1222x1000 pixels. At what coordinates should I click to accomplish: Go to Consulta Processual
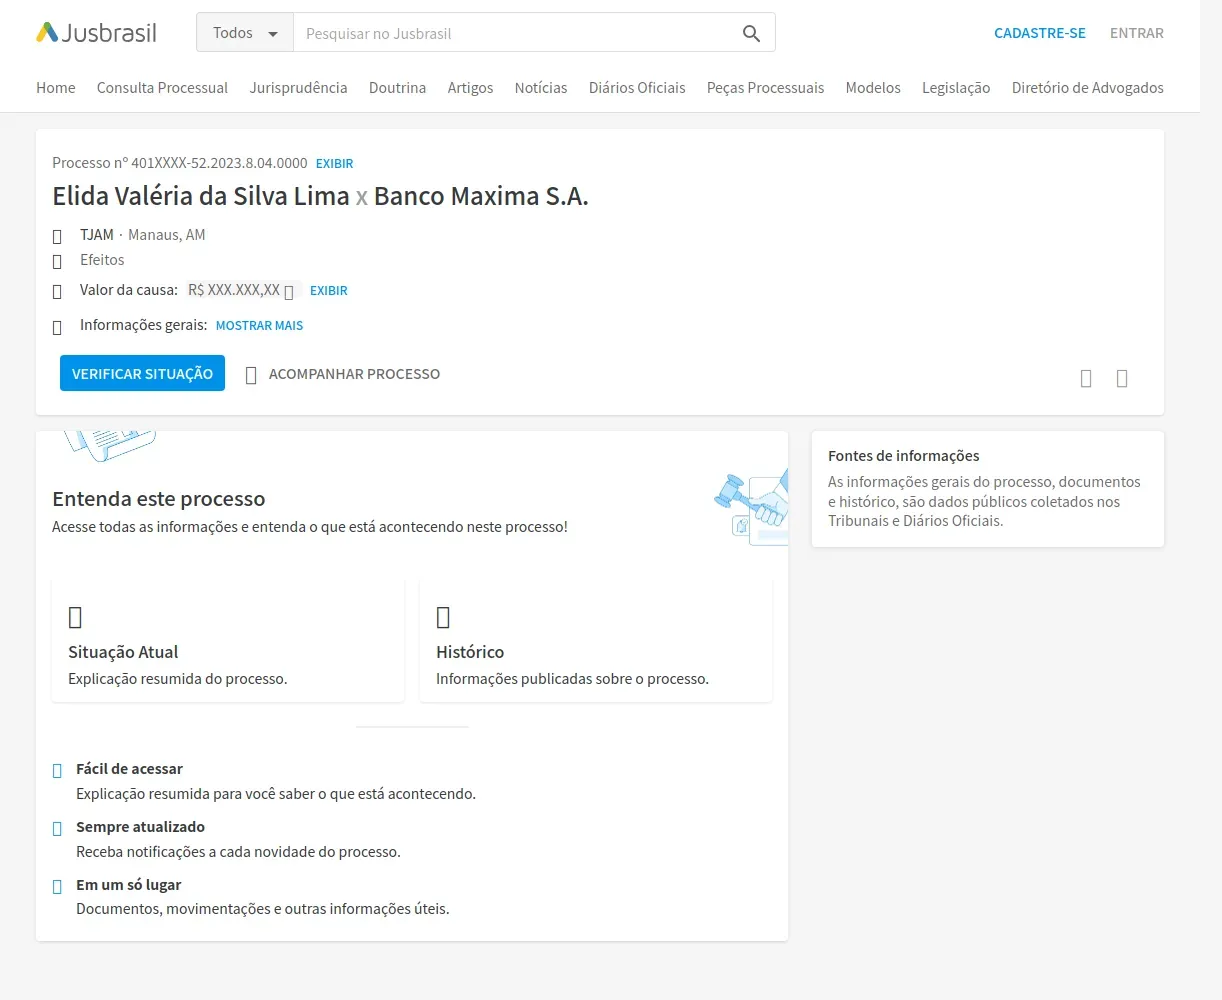tap(162, 88)
